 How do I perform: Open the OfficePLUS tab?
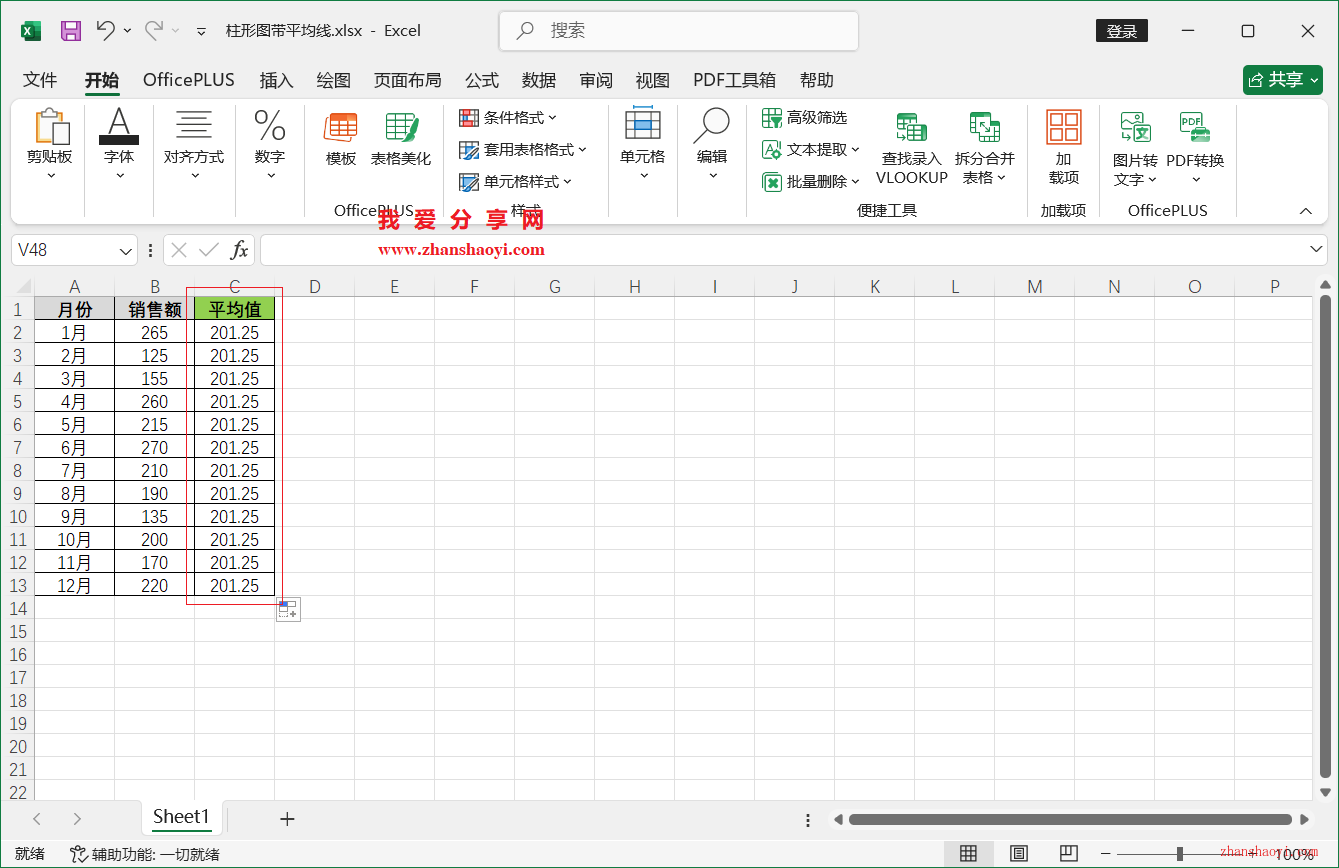tap(189, 80)
